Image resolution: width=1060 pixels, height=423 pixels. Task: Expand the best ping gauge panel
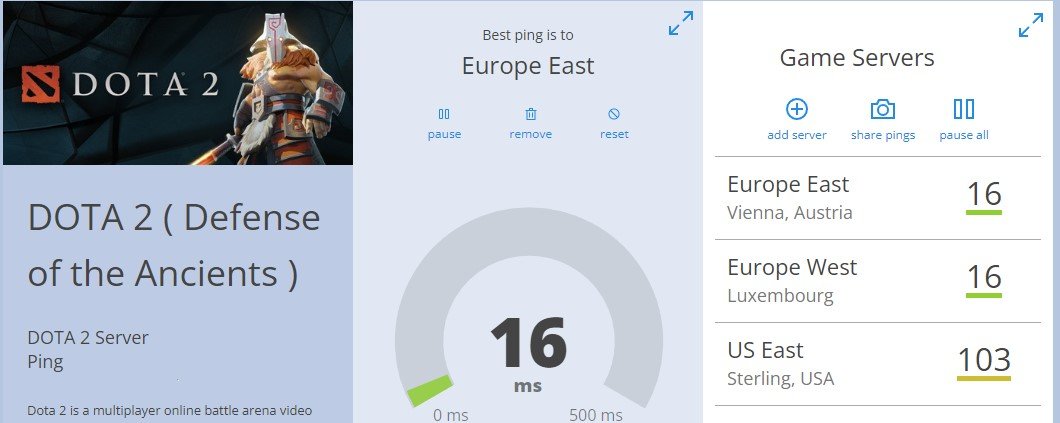[681, 24]
